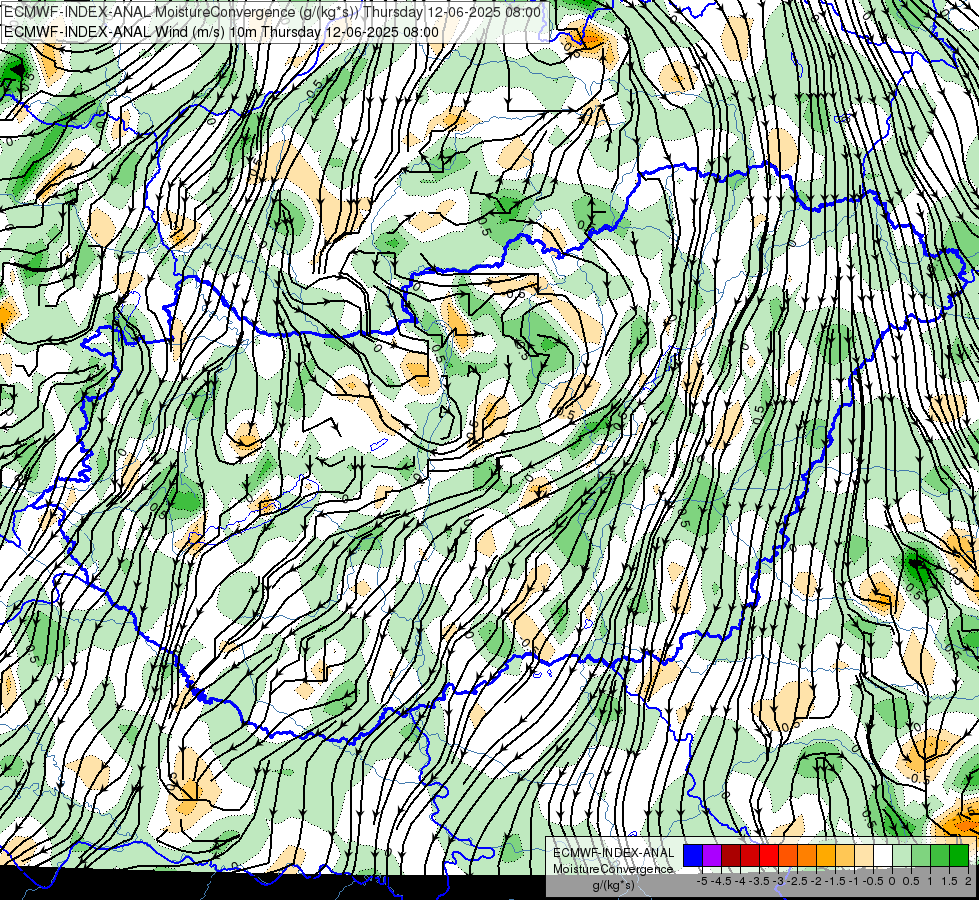This screenshot has height=900, width=979.
Task: Click the blue legend swatch above -5
Action: tap(693, 855)
